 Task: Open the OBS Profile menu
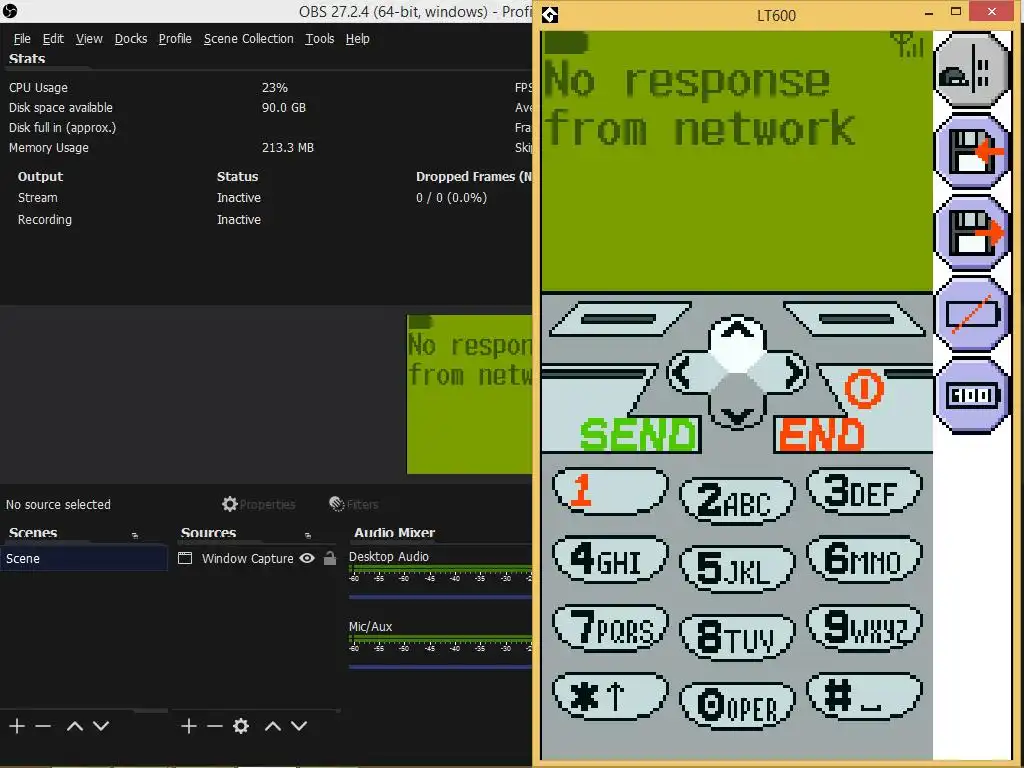coord(175,39)
